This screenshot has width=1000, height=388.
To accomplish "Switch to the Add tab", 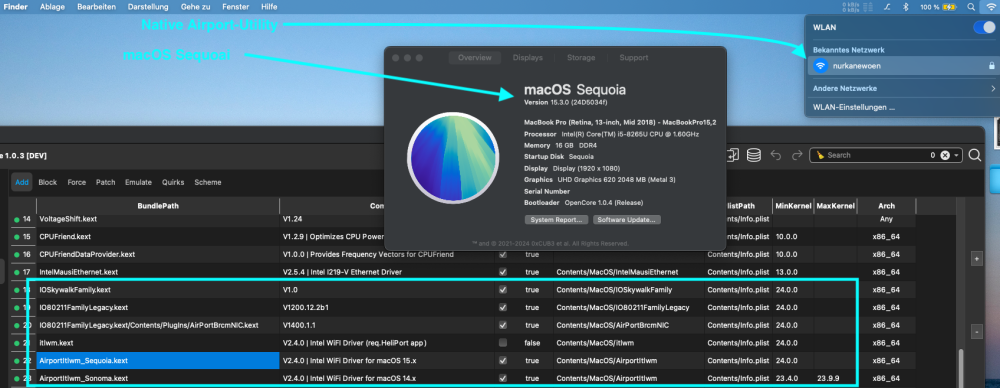I will pos(22,182).
